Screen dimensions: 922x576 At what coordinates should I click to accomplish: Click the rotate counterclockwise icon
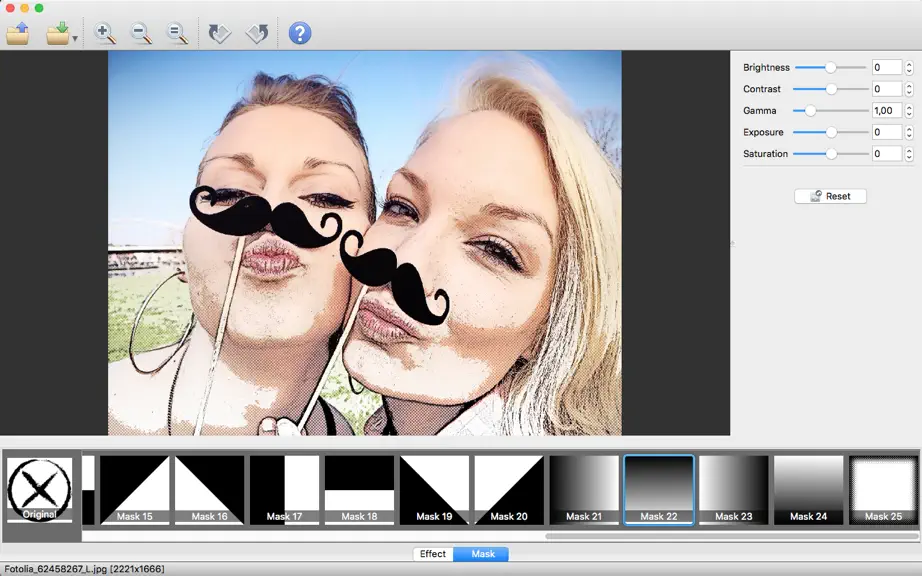coord(257,34)
